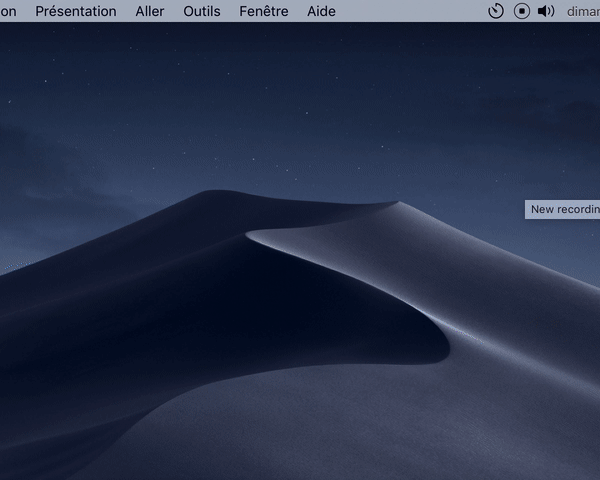Click the Time Machine menu bar icon

coord(496,11)
